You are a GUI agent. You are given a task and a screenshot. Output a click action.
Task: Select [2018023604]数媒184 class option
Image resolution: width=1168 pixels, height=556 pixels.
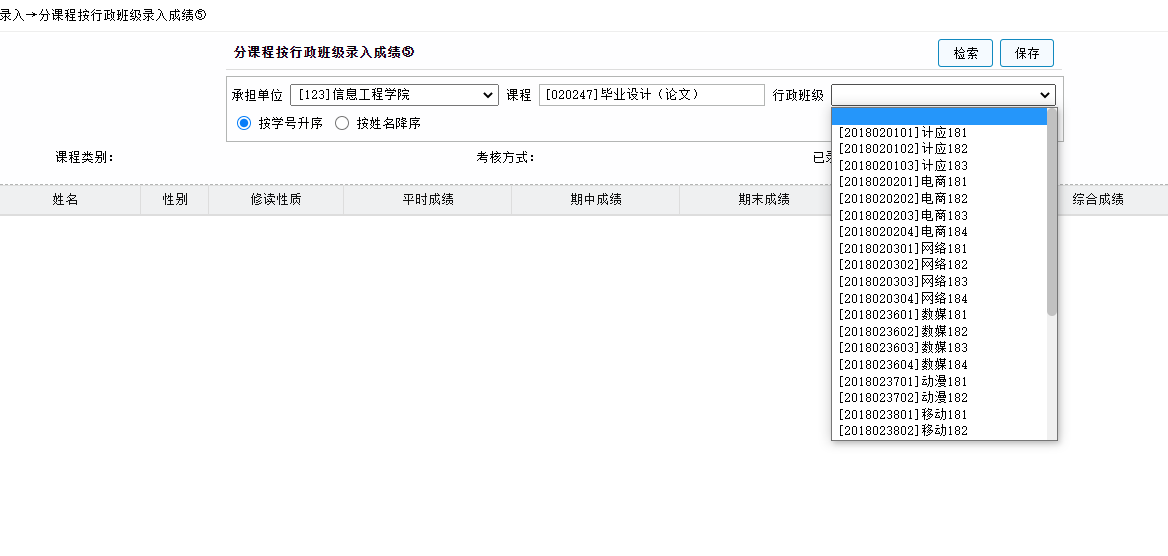903,365
